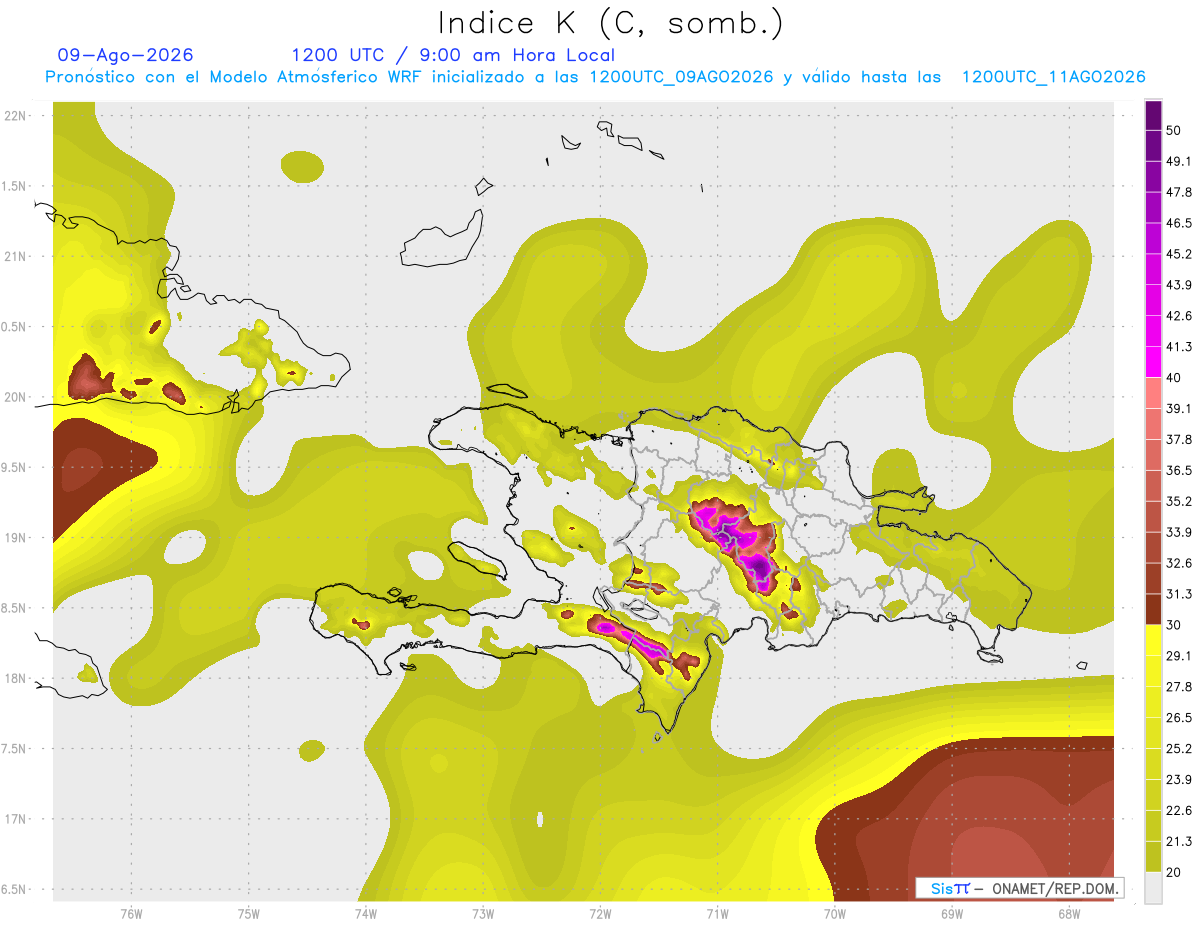Click the "33.9" value on the color scale
Screen dimensions: 1200x927
click(1179, 532)
